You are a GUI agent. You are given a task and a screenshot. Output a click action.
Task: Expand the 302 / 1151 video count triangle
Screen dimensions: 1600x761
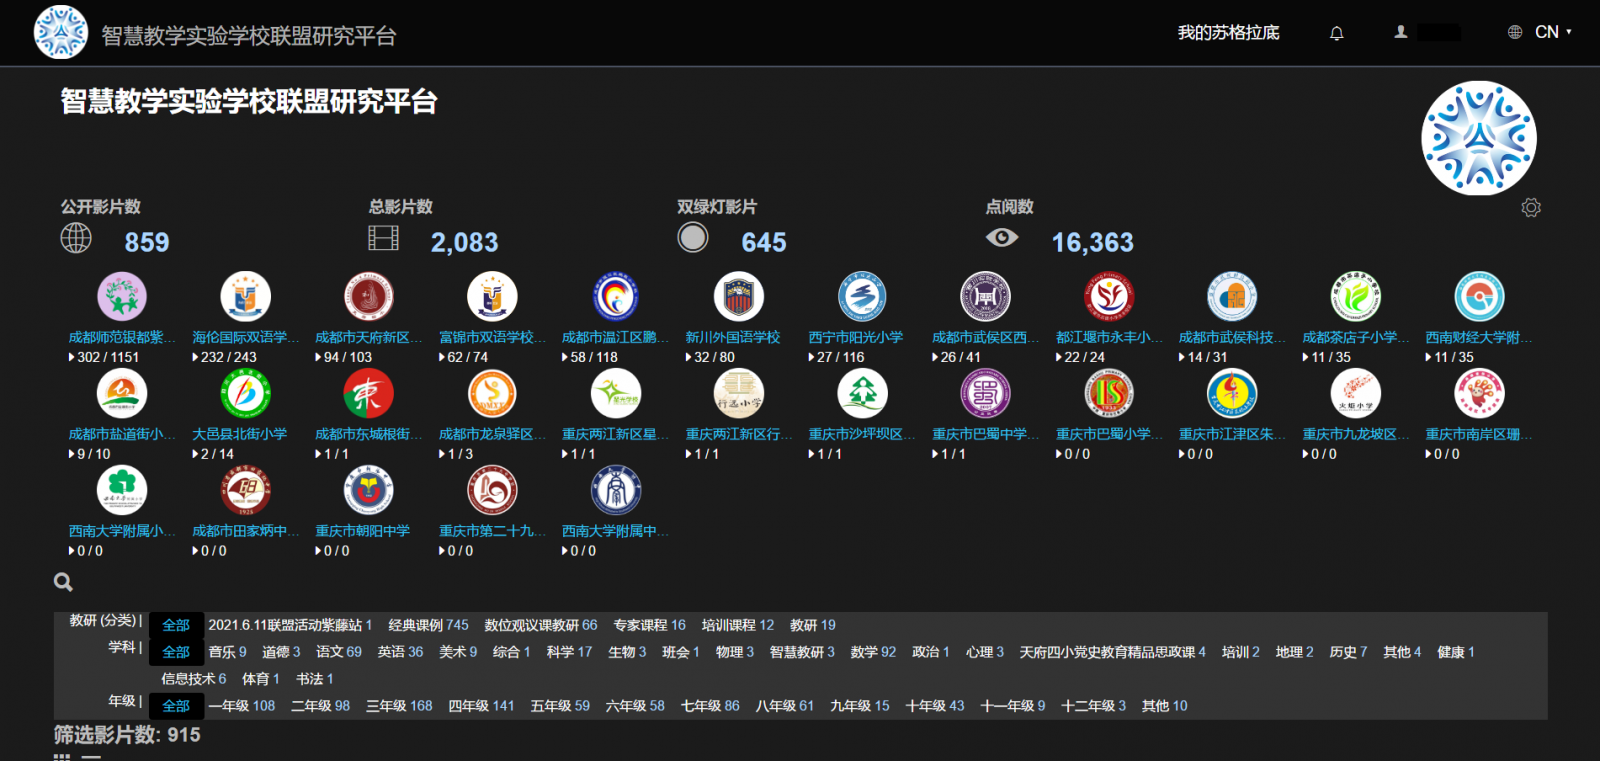(x=72, y=357)
